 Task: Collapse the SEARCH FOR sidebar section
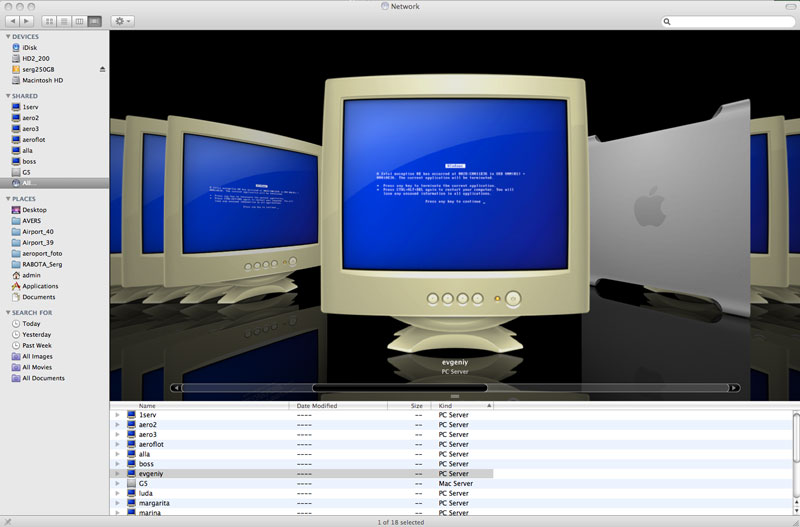tap(8, 313)
